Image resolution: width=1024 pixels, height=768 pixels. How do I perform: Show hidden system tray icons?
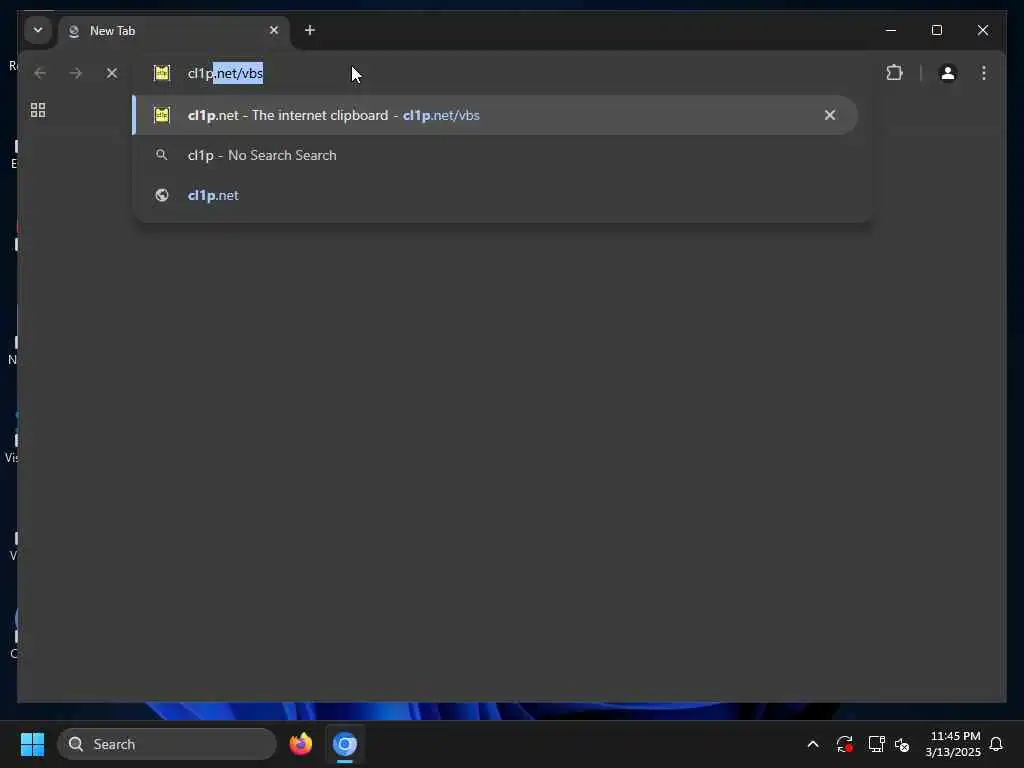[813, 744]
